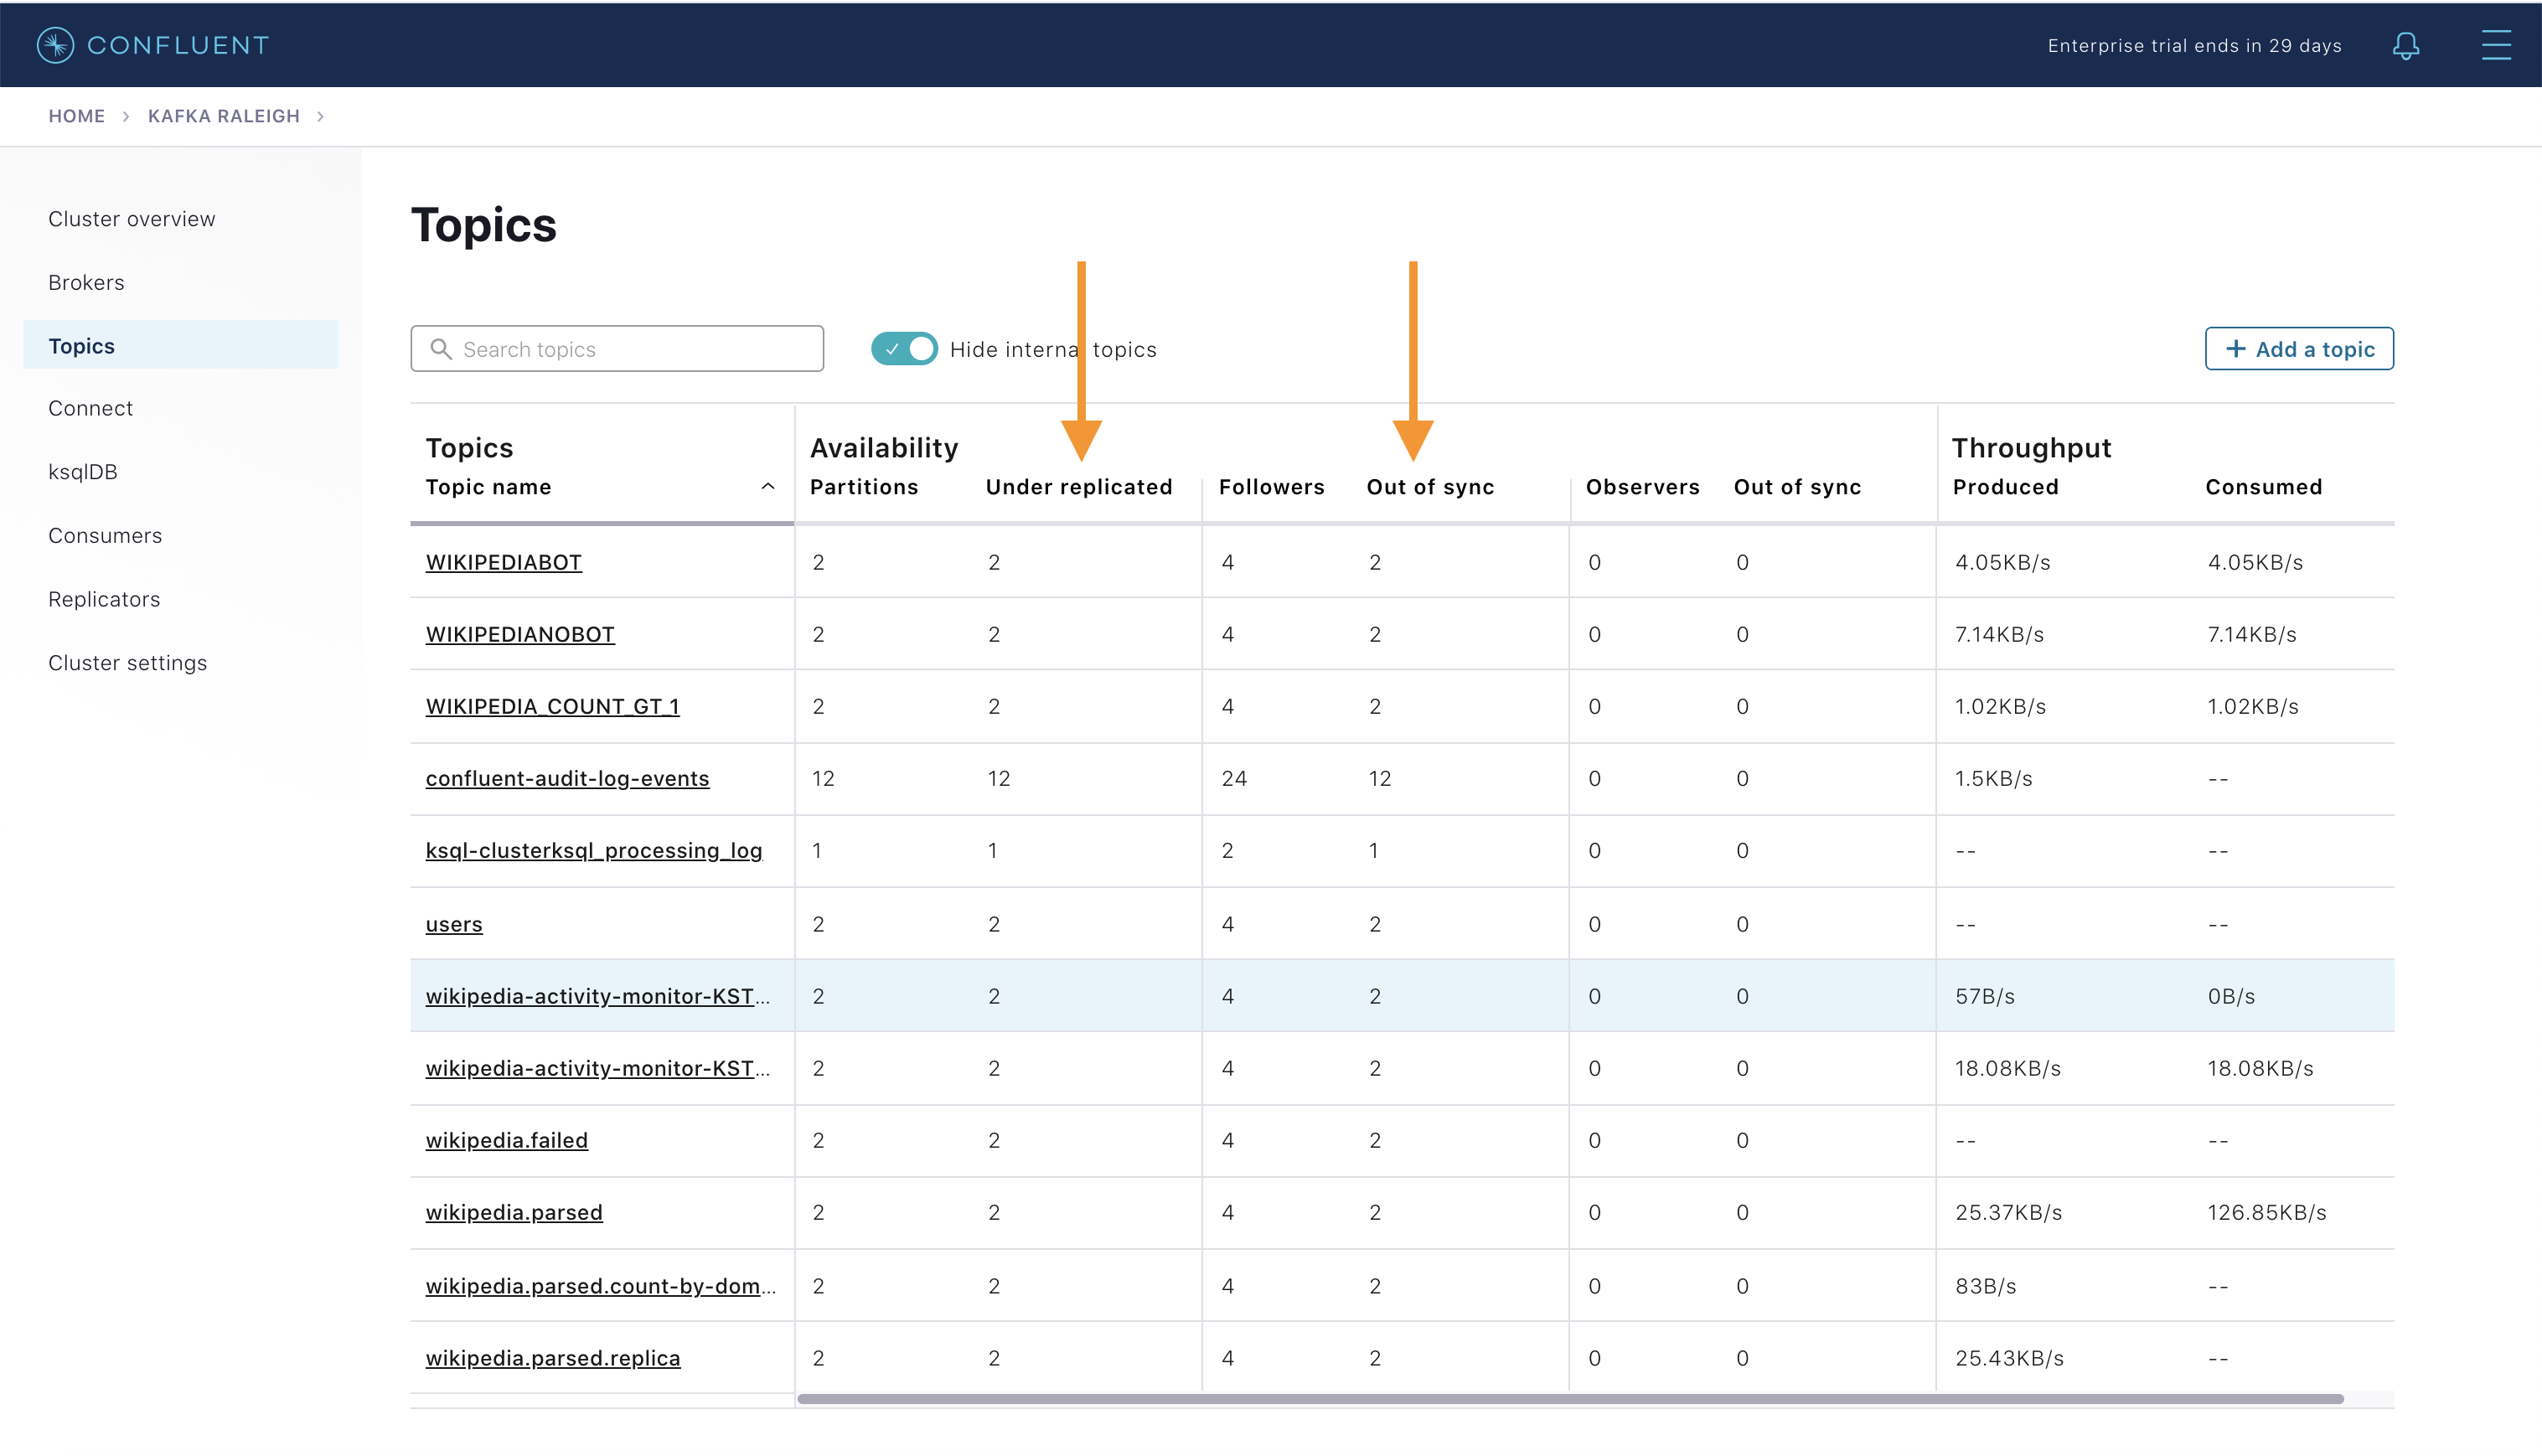
Task: Open wikipedia.parsed topic
Action: (514, 1212)
